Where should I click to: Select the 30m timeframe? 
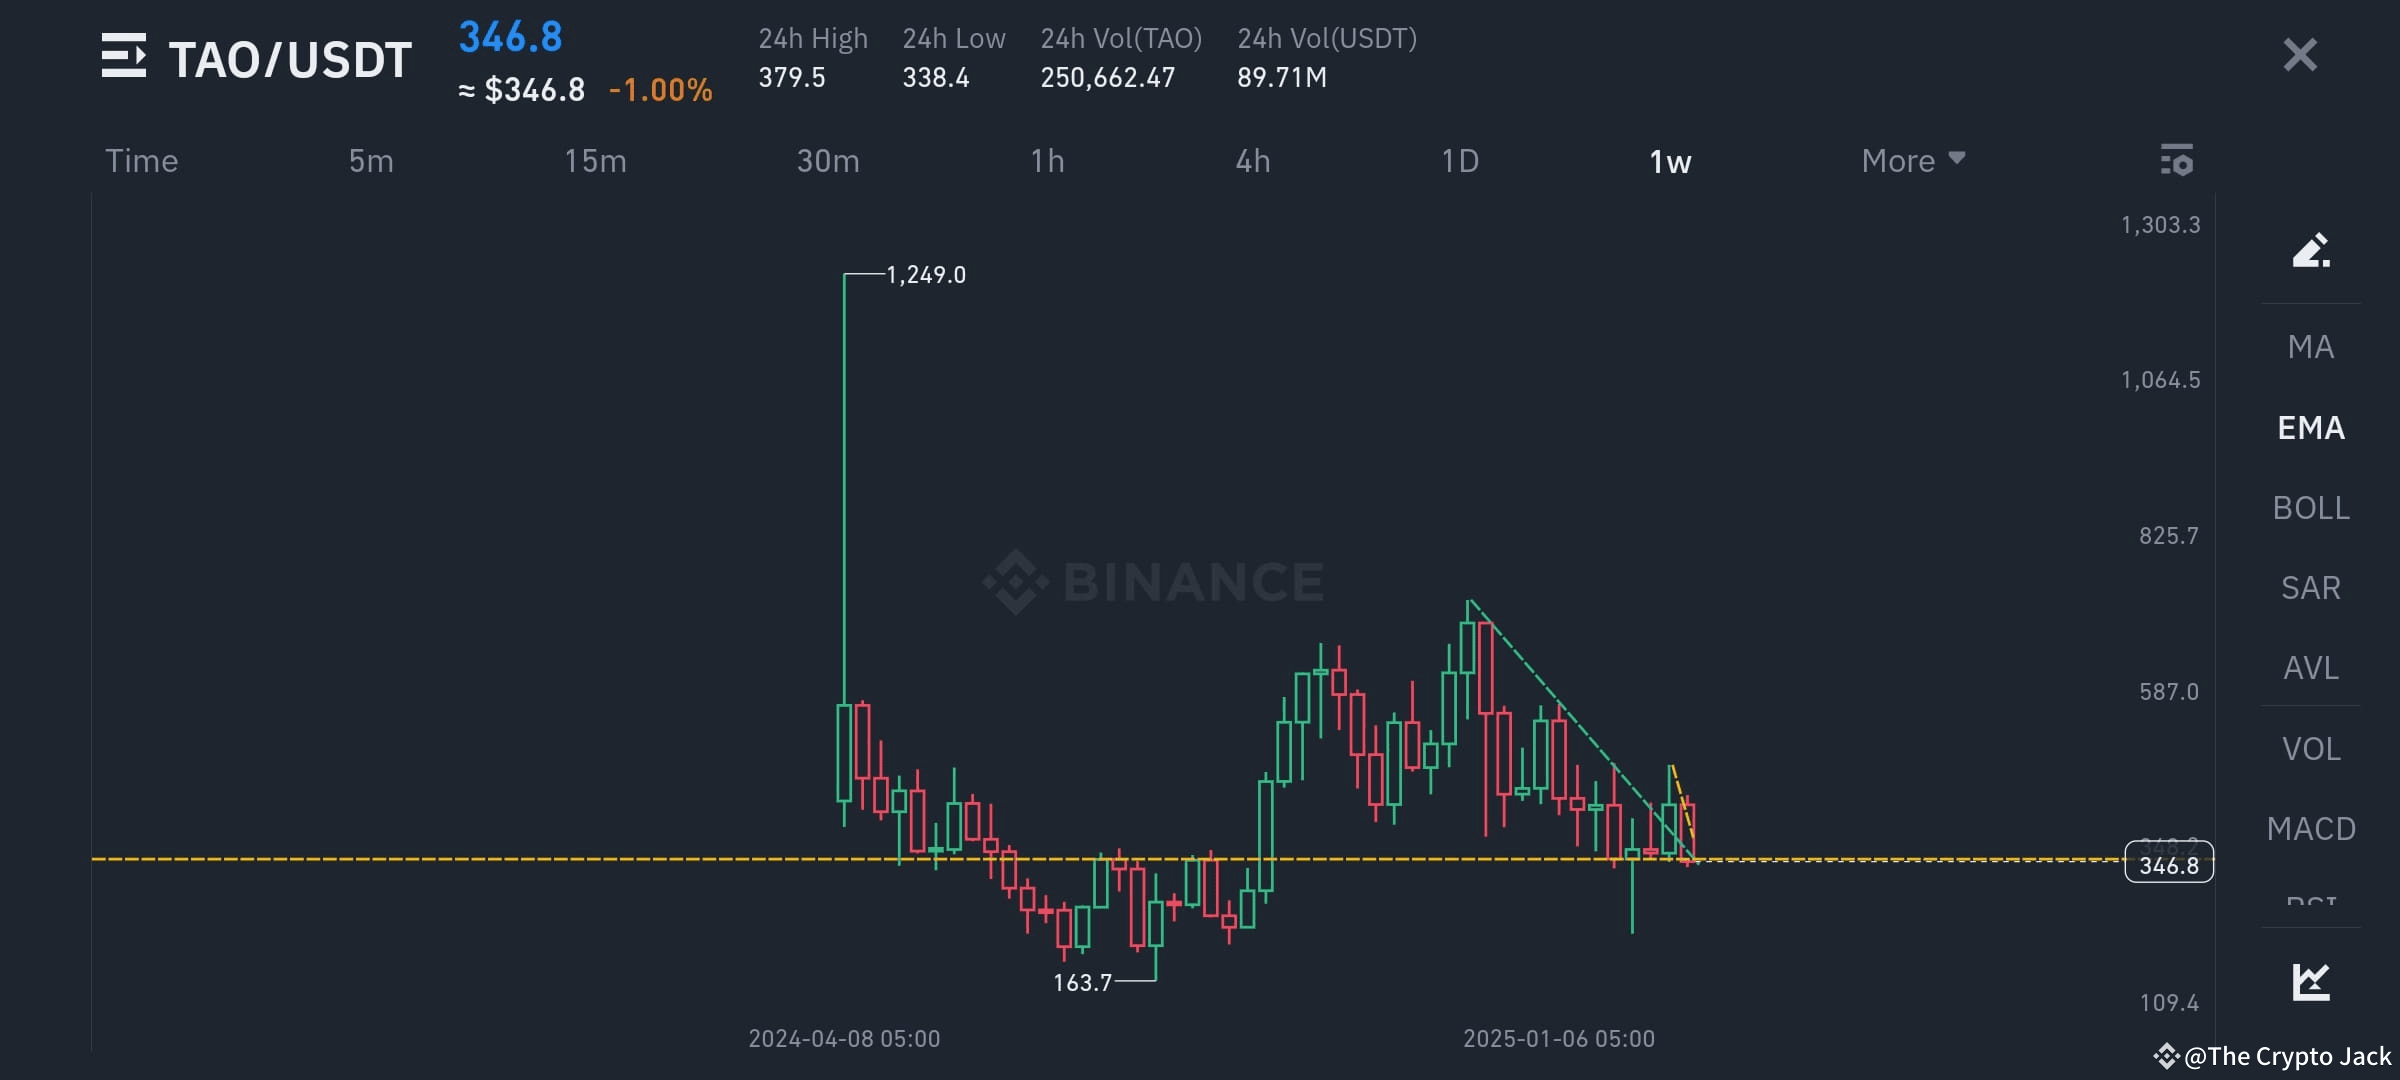pos(827,160)
